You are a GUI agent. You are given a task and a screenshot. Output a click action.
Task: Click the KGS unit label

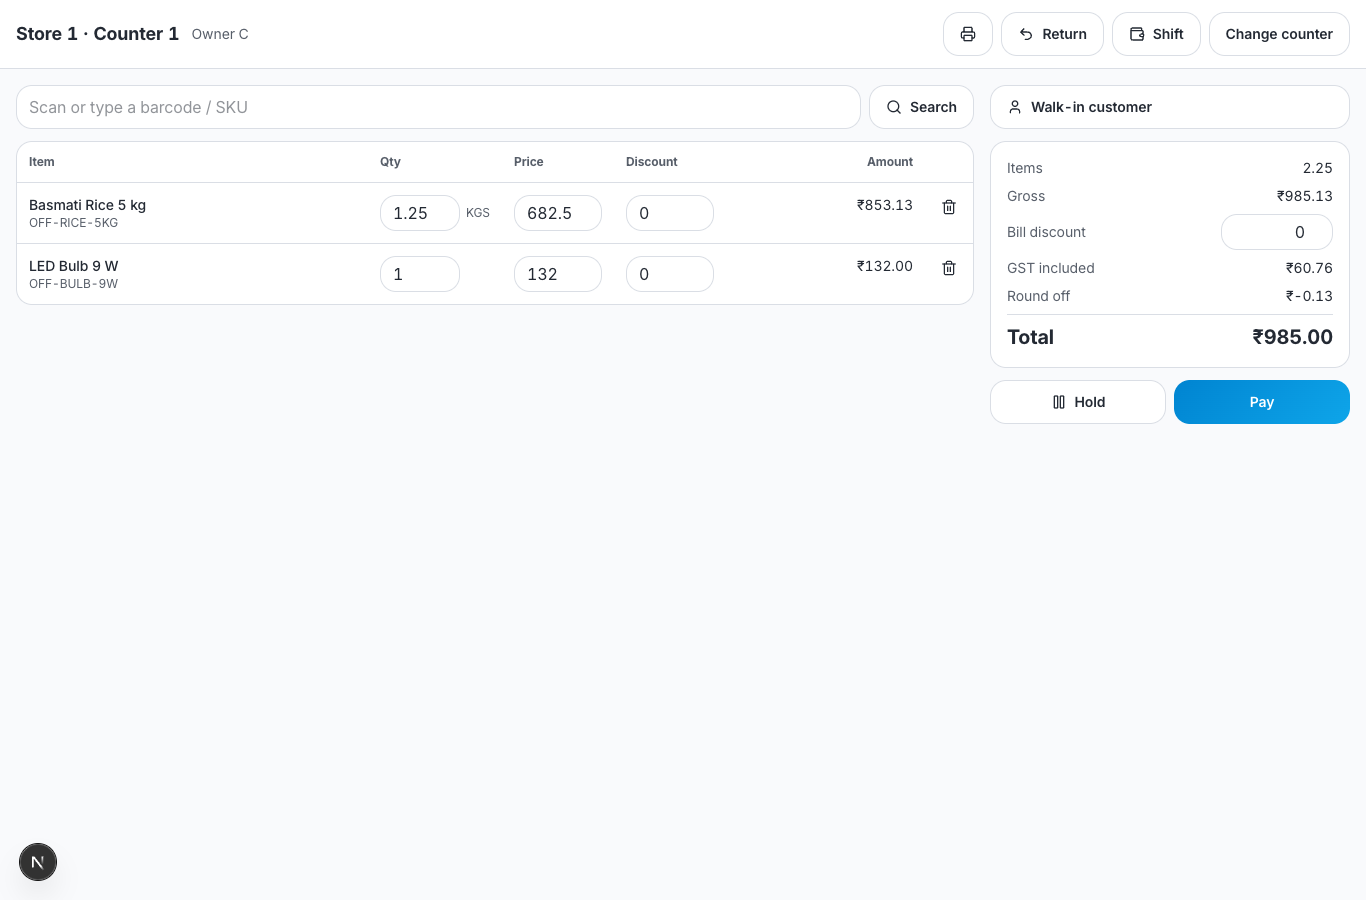point(478,213)
